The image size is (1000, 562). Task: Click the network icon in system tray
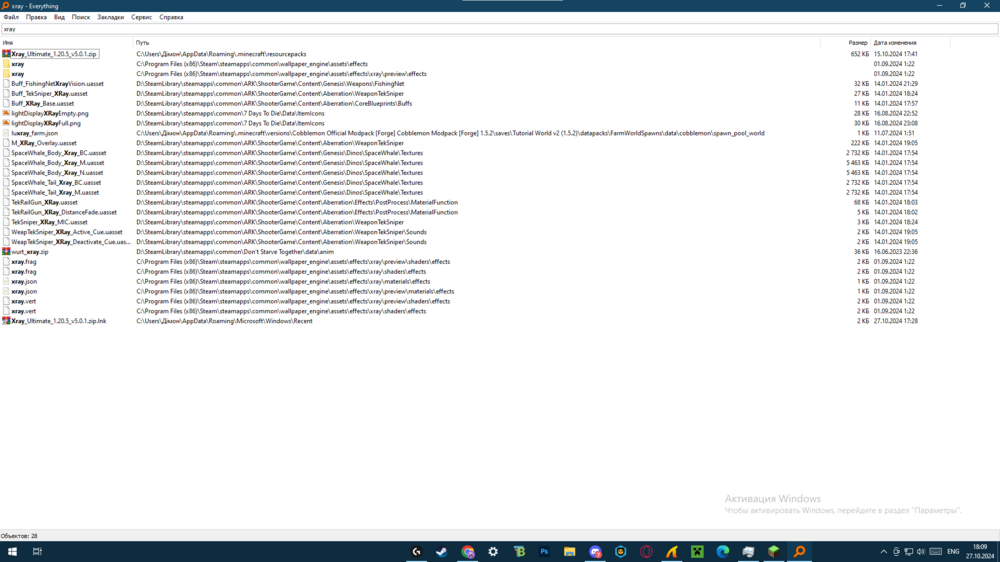pos(909,552)
